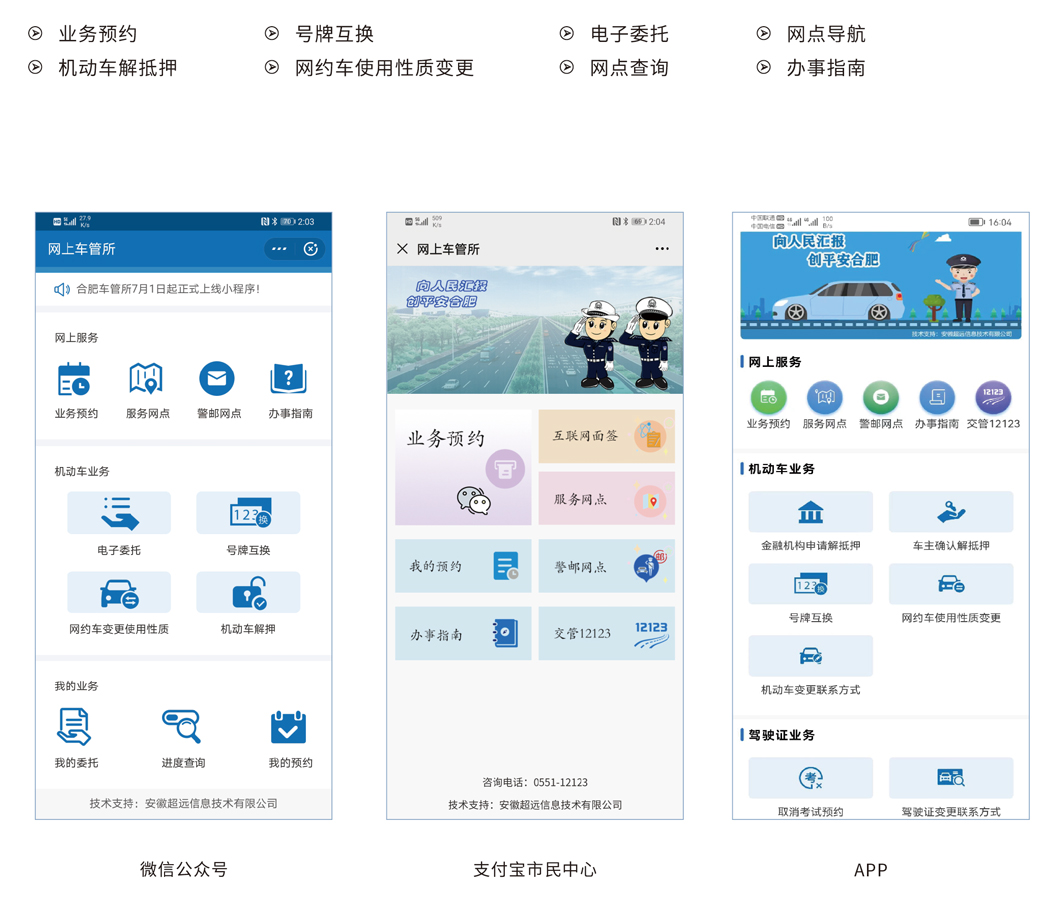Open three-dot menu in Alipay header
Image resolution: width=1059 pixels, height=900 pixels.
coord(662,249)
